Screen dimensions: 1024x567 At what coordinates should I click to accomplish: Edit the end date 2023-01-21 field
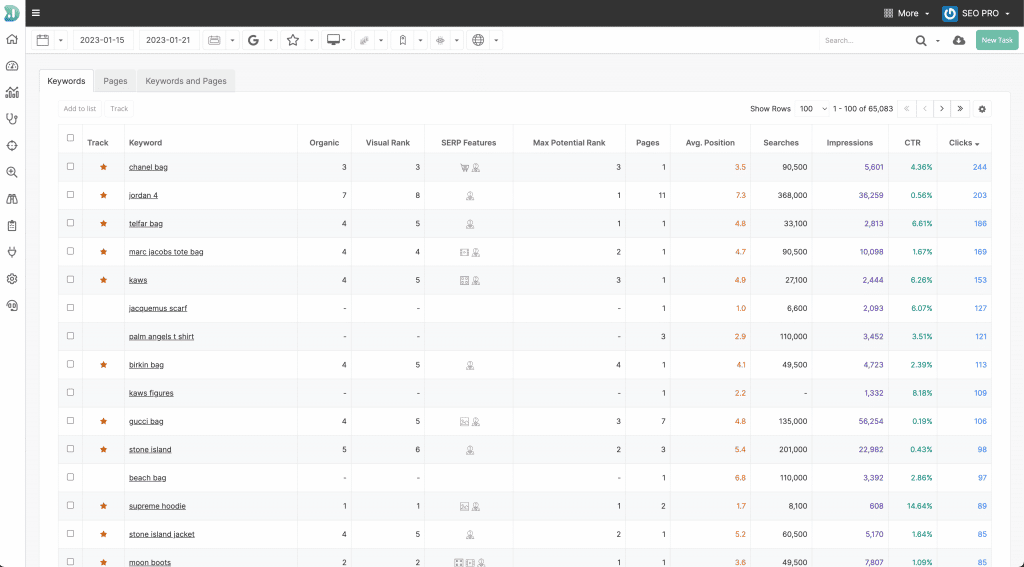[168, 40]
